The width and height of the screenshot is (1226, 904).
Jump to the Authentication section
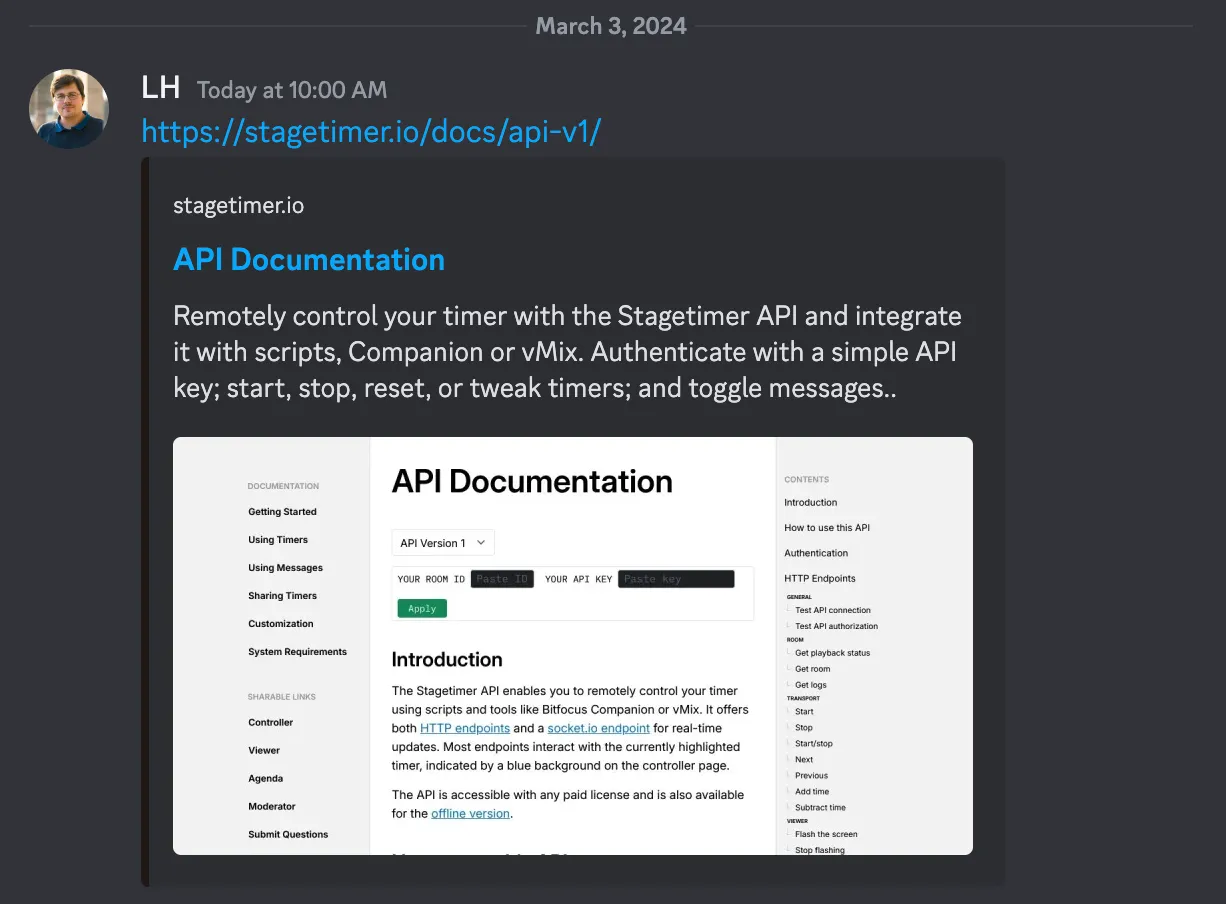pos(817,552)
